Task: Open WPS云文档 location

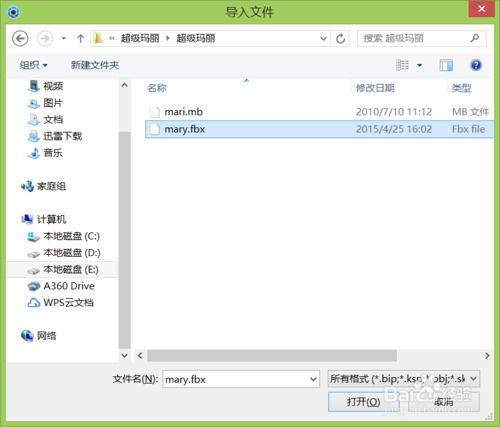Action: click(61, 303)
